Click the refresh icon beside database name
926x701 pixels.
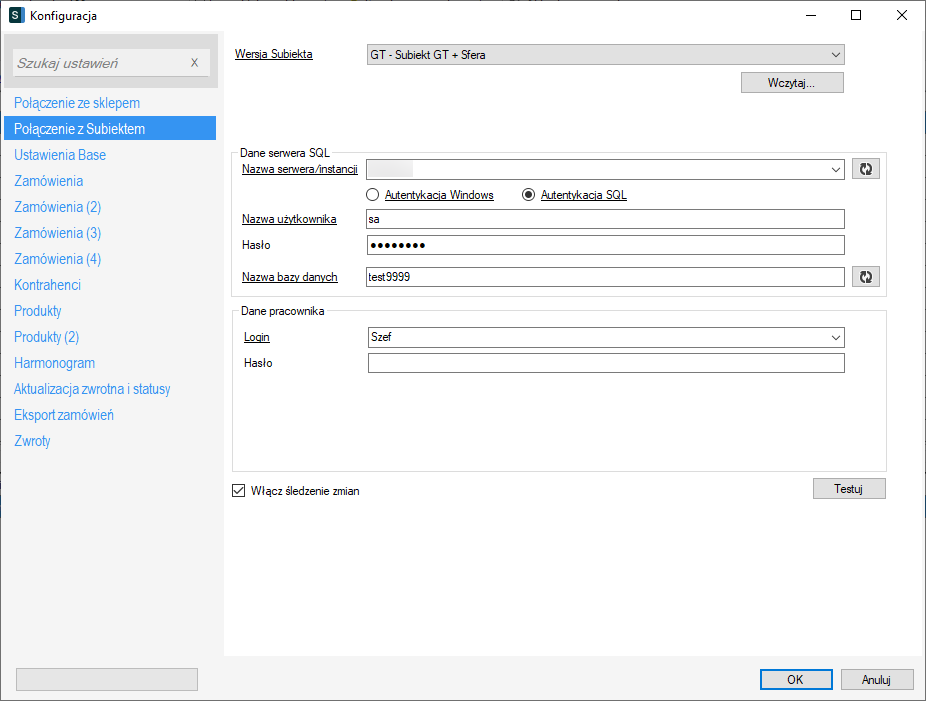tap(865, 277)
